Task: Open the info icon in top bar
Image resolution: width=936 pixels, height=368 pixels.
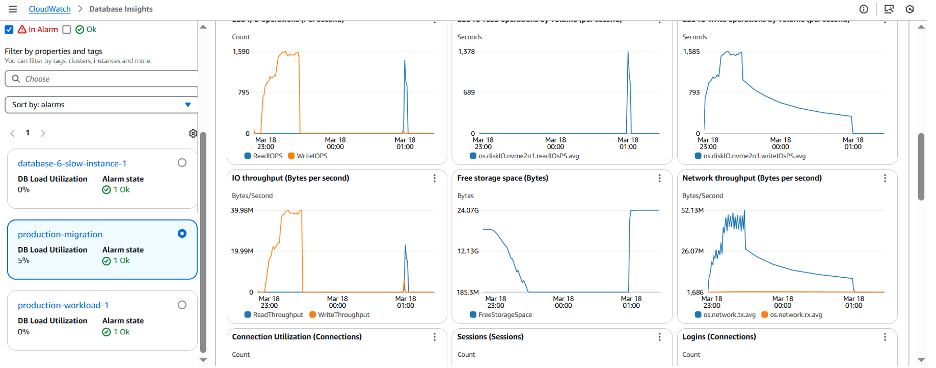Action: [x=863, y=9]
